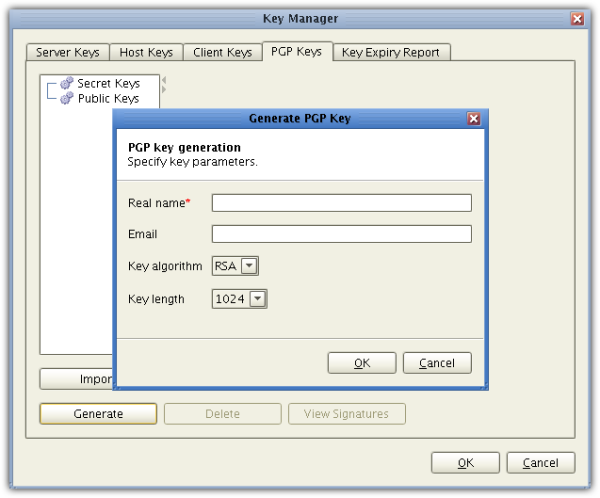Switch to the Host Keys tab

click(146, 52)
